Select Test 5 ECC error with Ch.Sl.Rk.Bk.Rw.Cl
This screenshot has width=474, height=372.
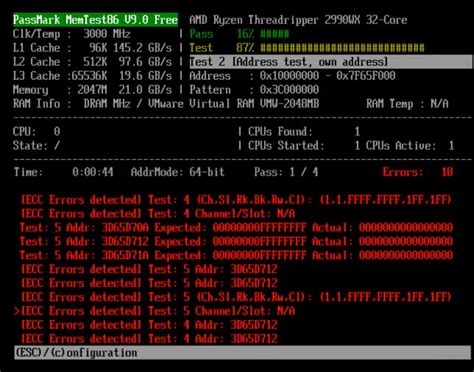tap(236, 297)
